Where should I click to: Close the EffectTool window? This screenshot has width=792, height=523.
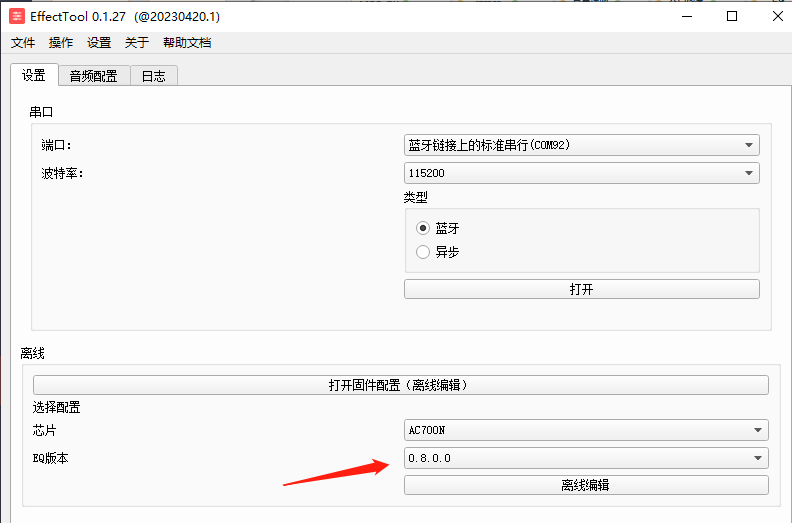click(x=778, y=16)
